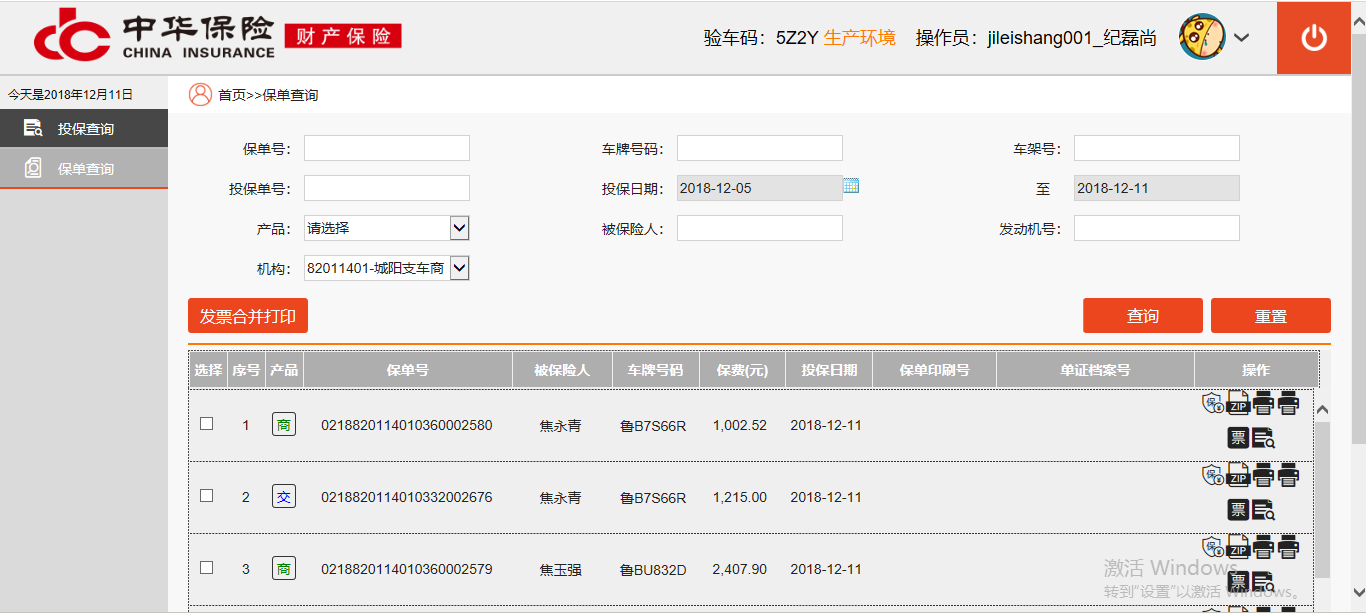Click premium amount 1,215.00
1366x614 pixels.
[x=740, y=497]
